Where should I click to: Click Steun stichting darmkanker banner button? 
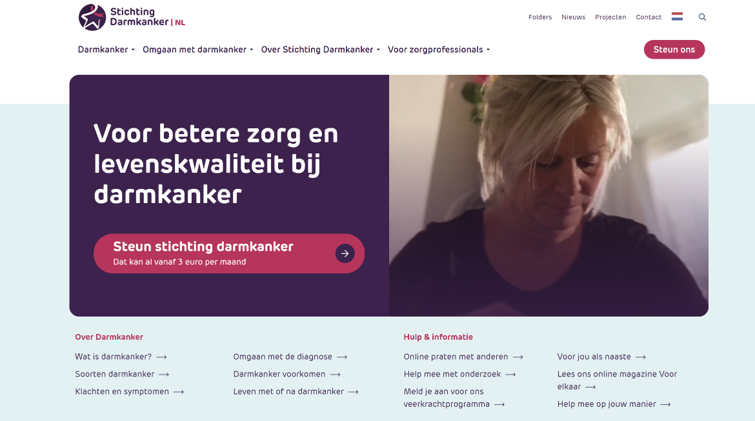coord(229,253)
